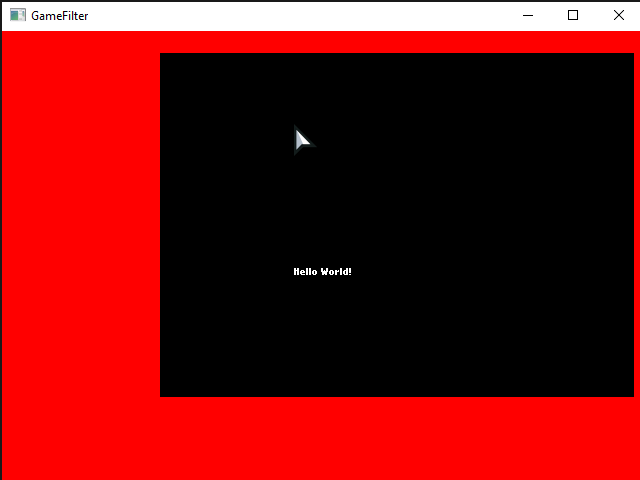The height and width of the screenshot is (480, 640).
Task: Minimize the GameFilter window
Action: (x=528, y=16)
